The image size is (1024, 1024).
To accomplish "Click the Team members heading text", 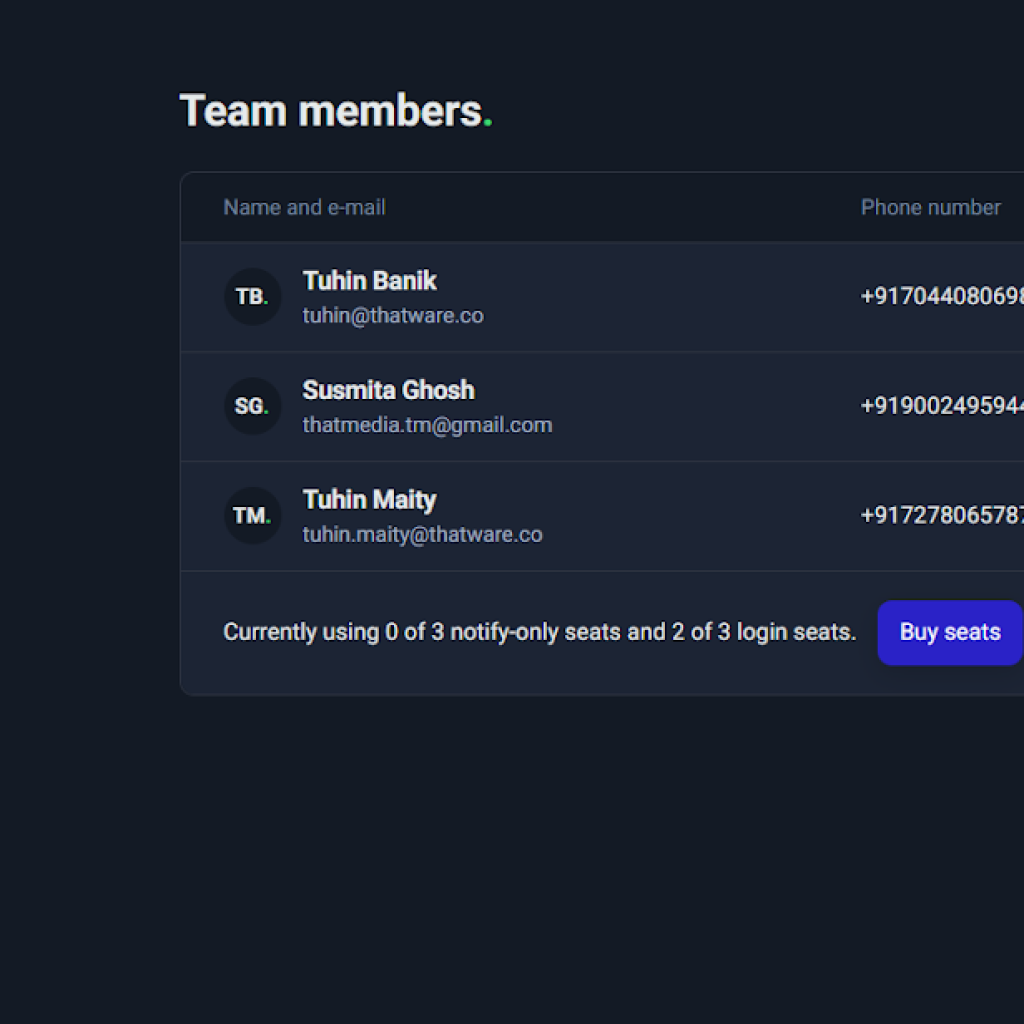I will click(x=330, y=111).
